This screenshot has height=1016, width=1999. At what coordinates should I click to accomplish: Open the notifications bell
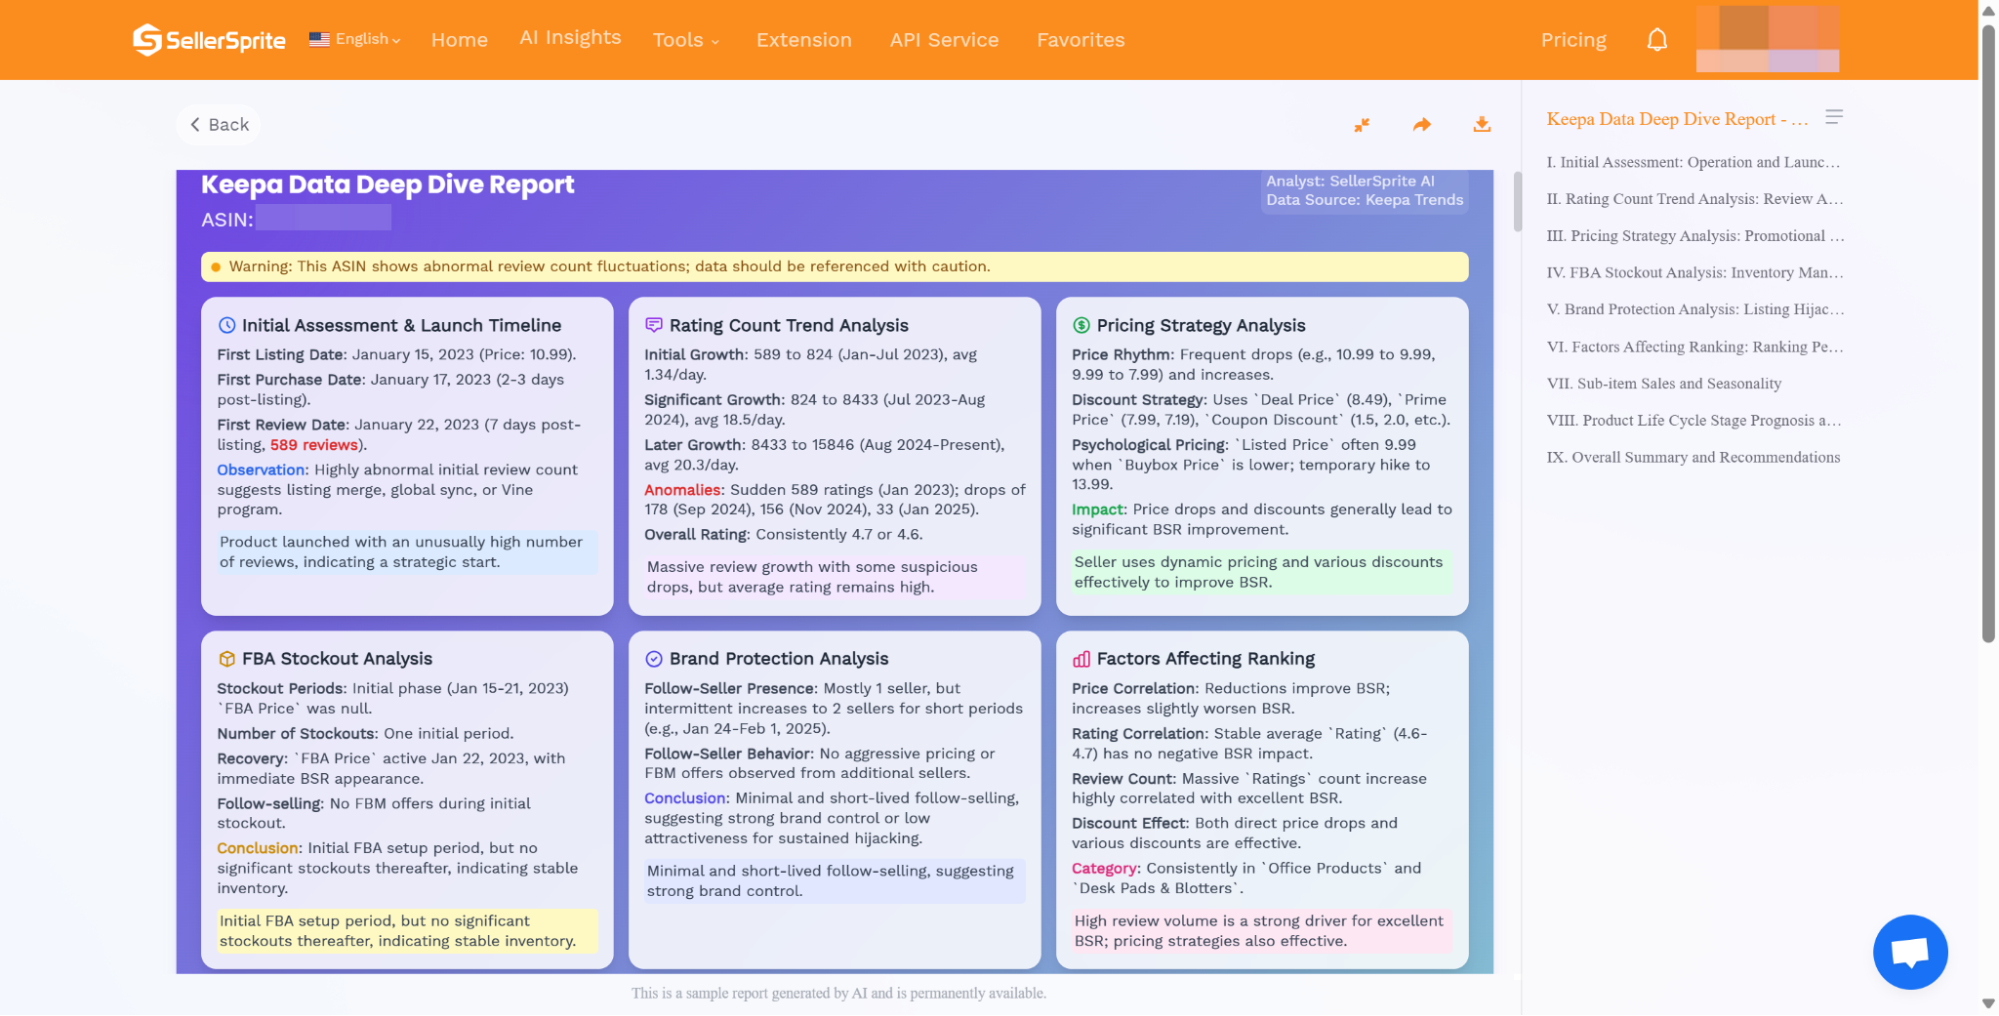(x=1656, y=40)
